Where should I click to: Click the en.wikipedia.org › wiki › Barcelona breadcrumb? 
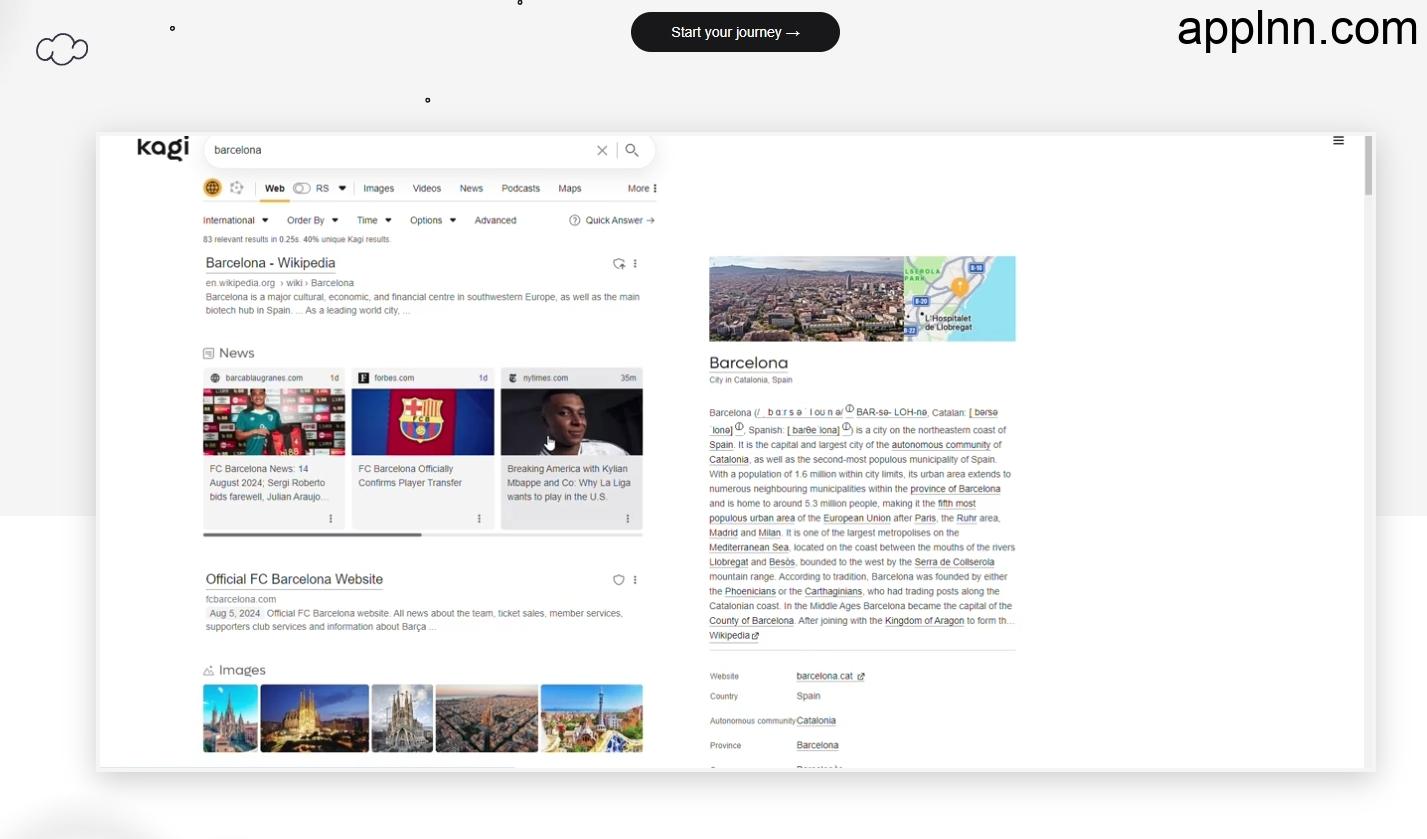point(279,283)
